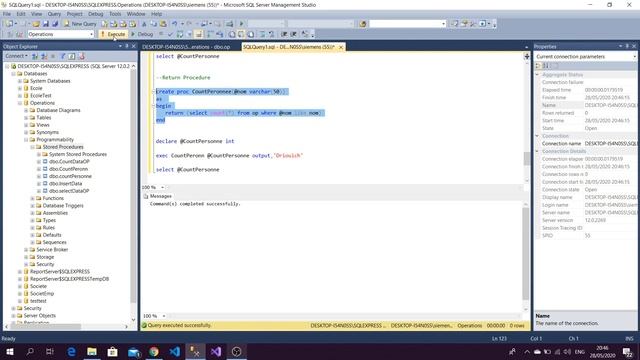Select Results to Text option
Image resolution: width=640 pixels, height=360 pixels.
[x=232, y=34]
